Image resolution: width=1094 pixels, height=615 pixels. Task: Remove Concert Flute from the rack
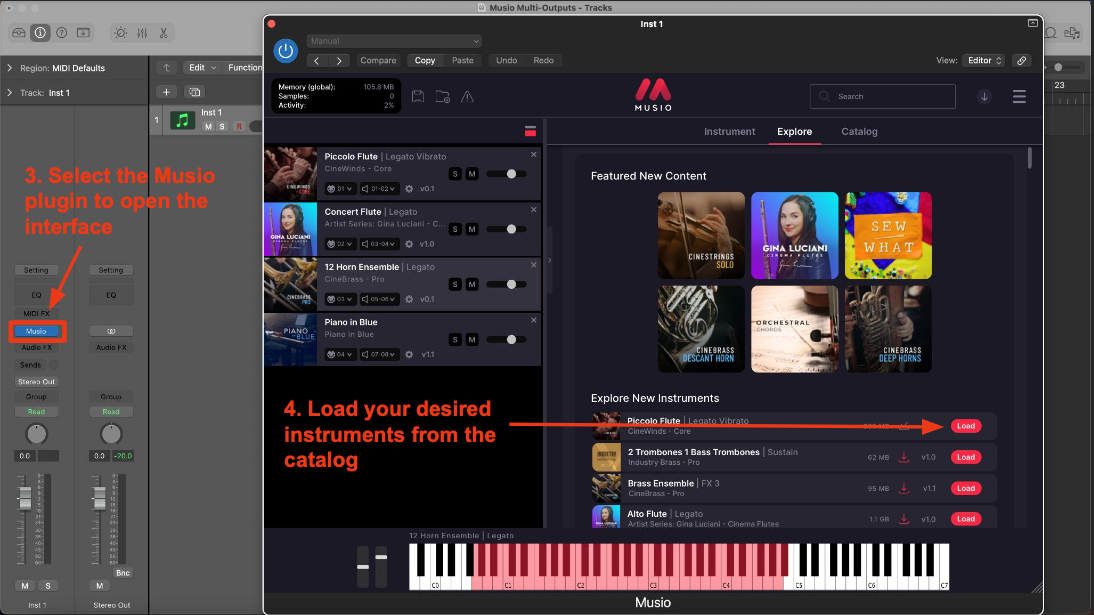pos(534,209)
